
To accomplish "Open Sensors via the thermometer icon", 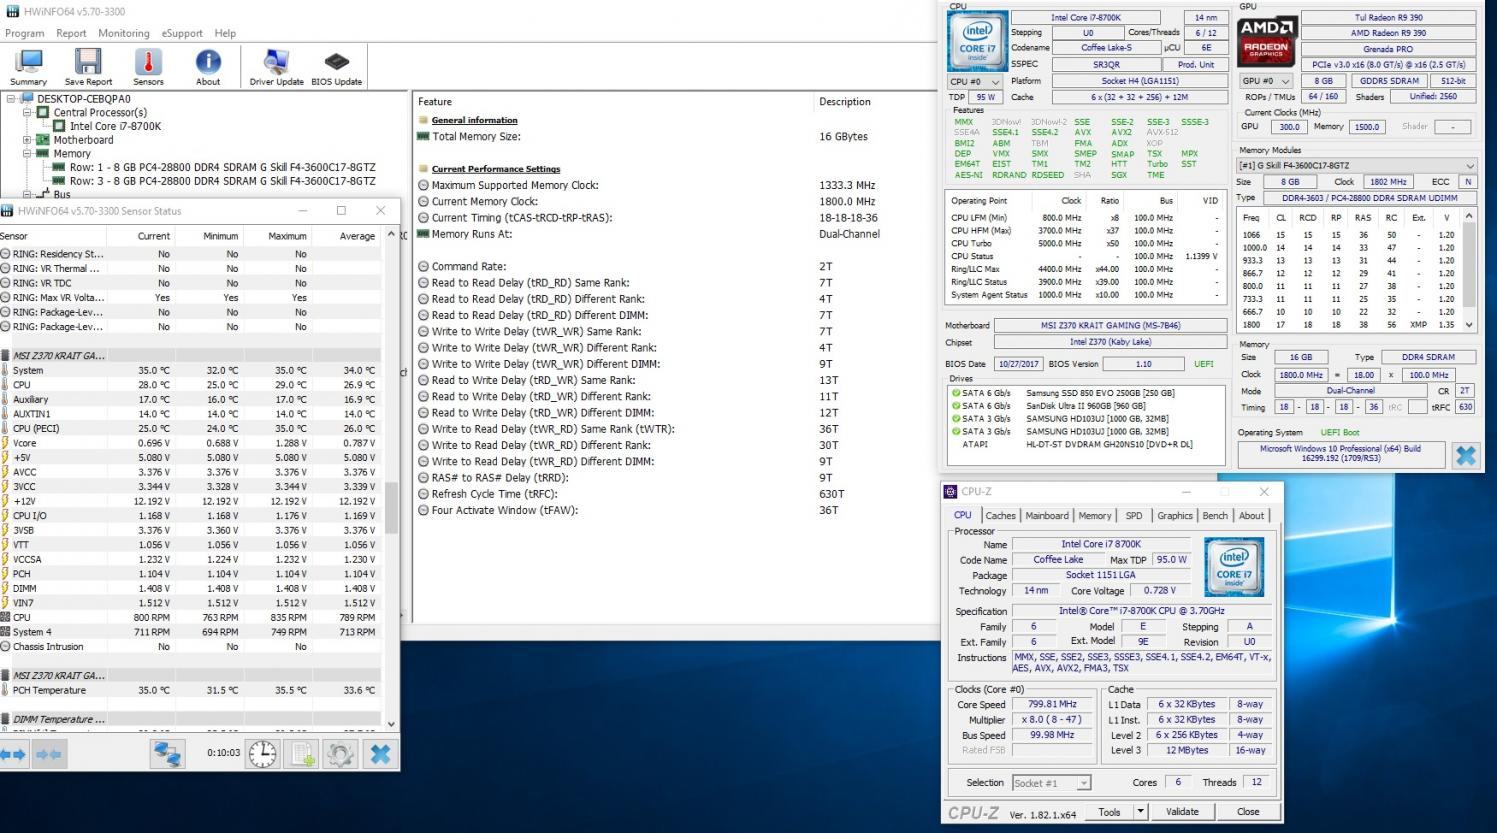I will point(148,67).
